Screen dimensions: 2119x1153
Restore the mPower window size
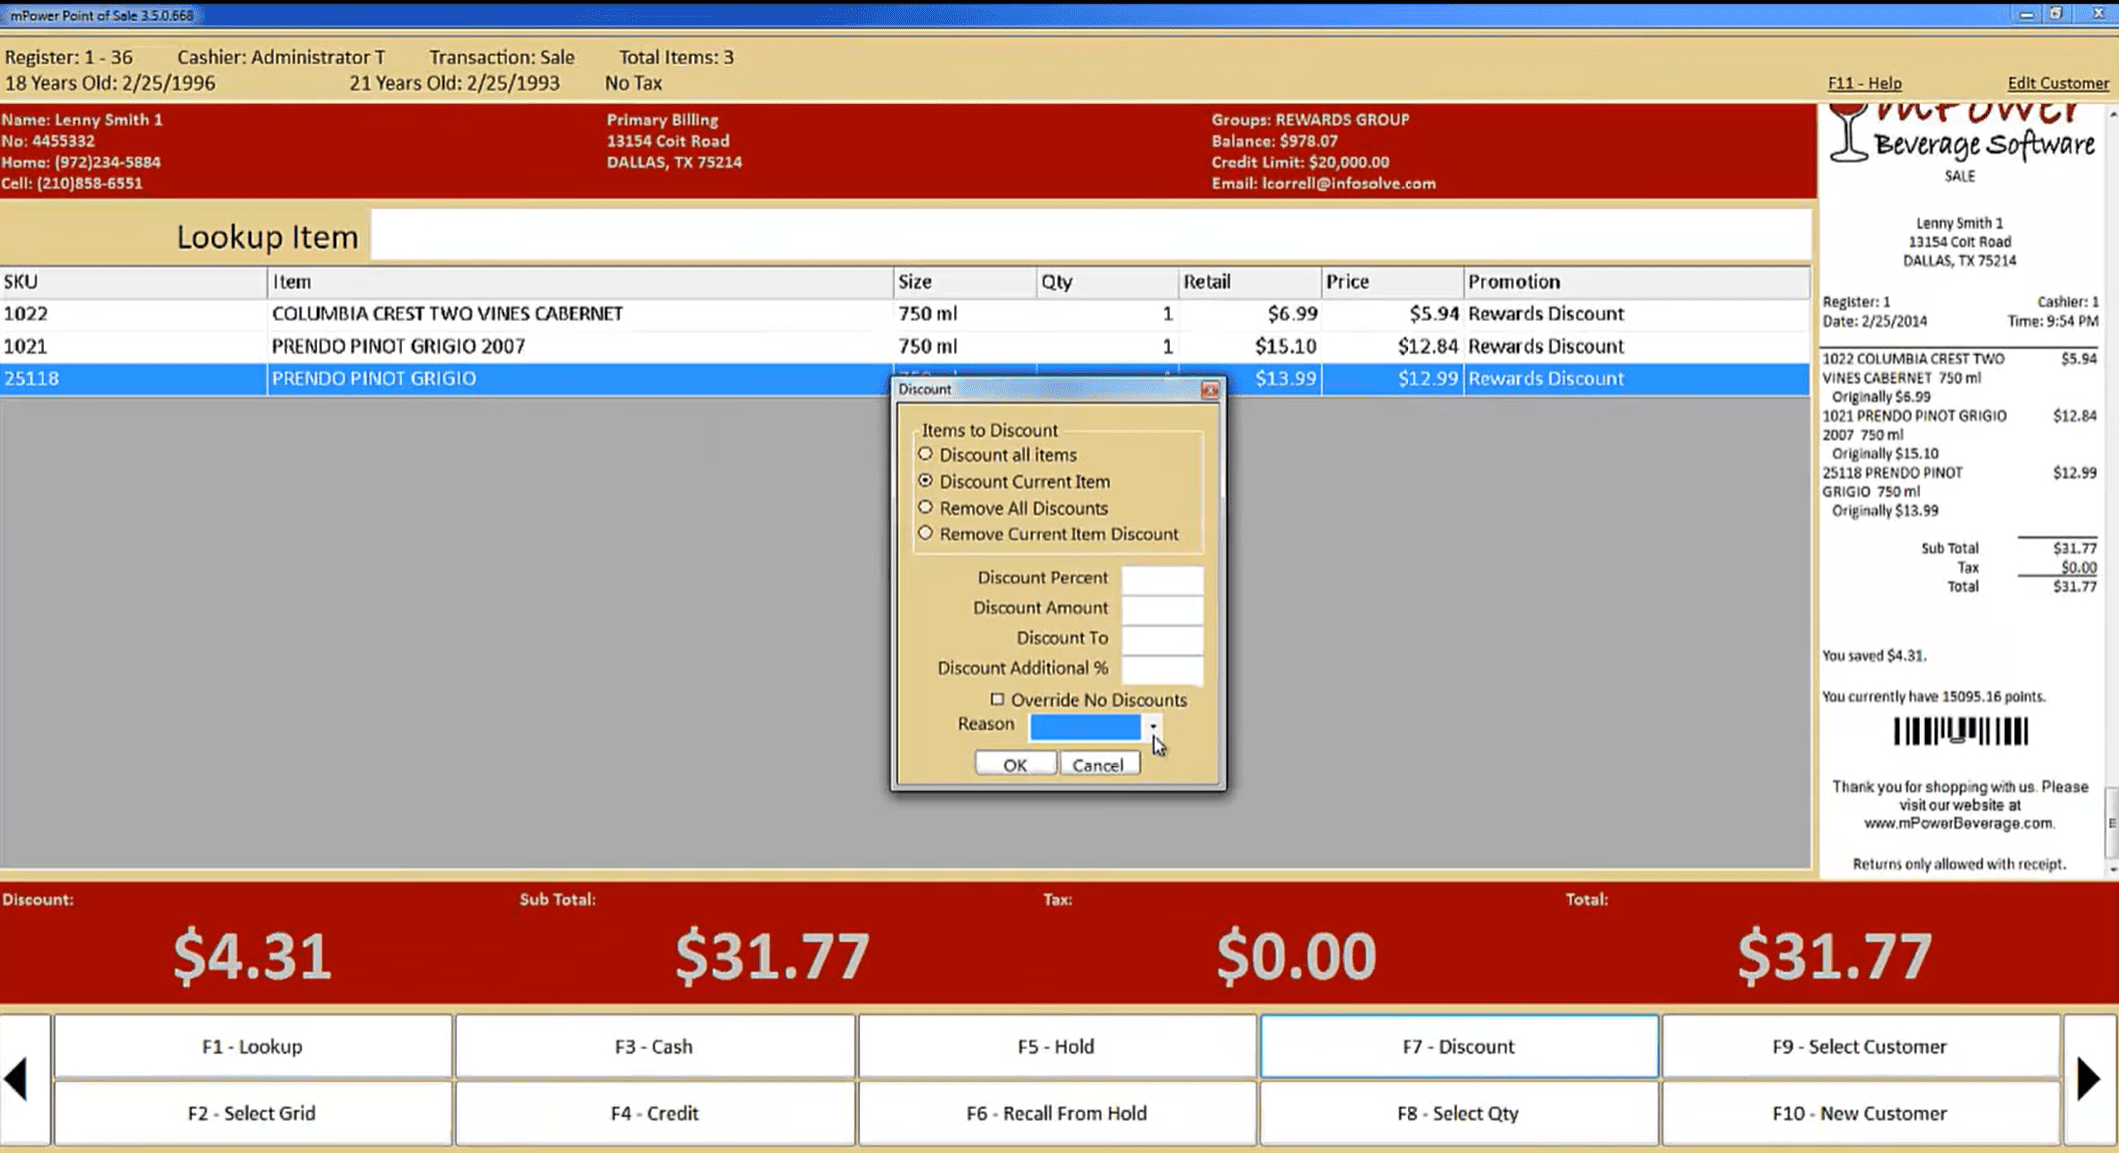pyautogui.click(x=2056, y=14)
